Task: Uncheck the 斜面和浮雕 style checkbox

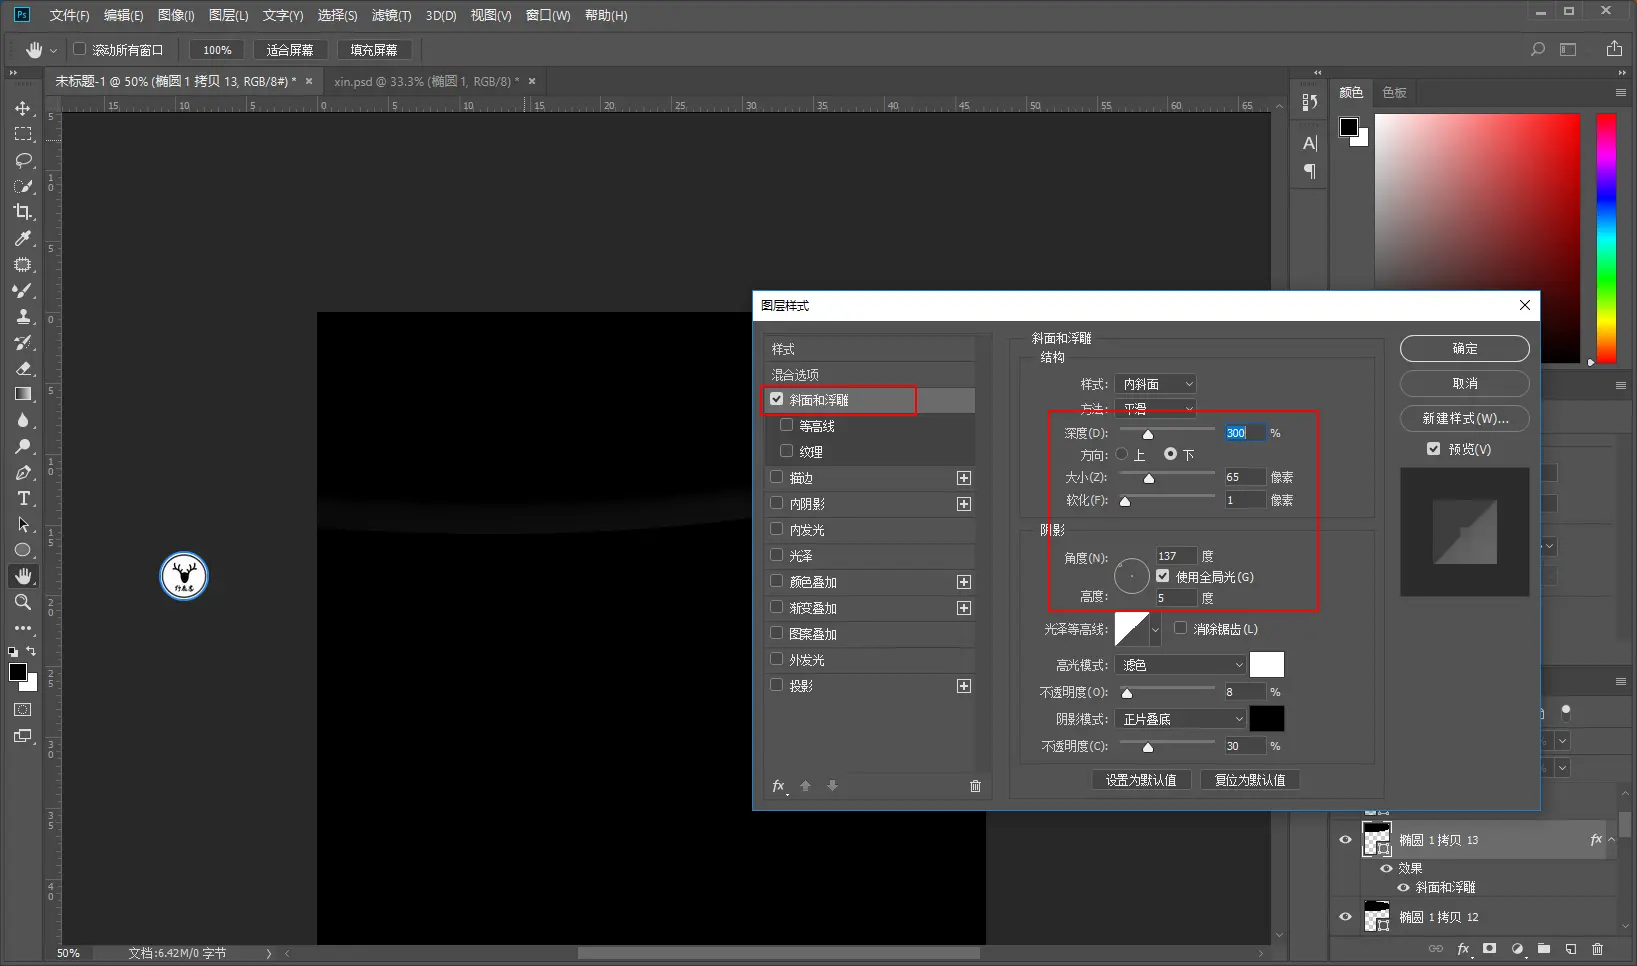Action: pos(777,399)
